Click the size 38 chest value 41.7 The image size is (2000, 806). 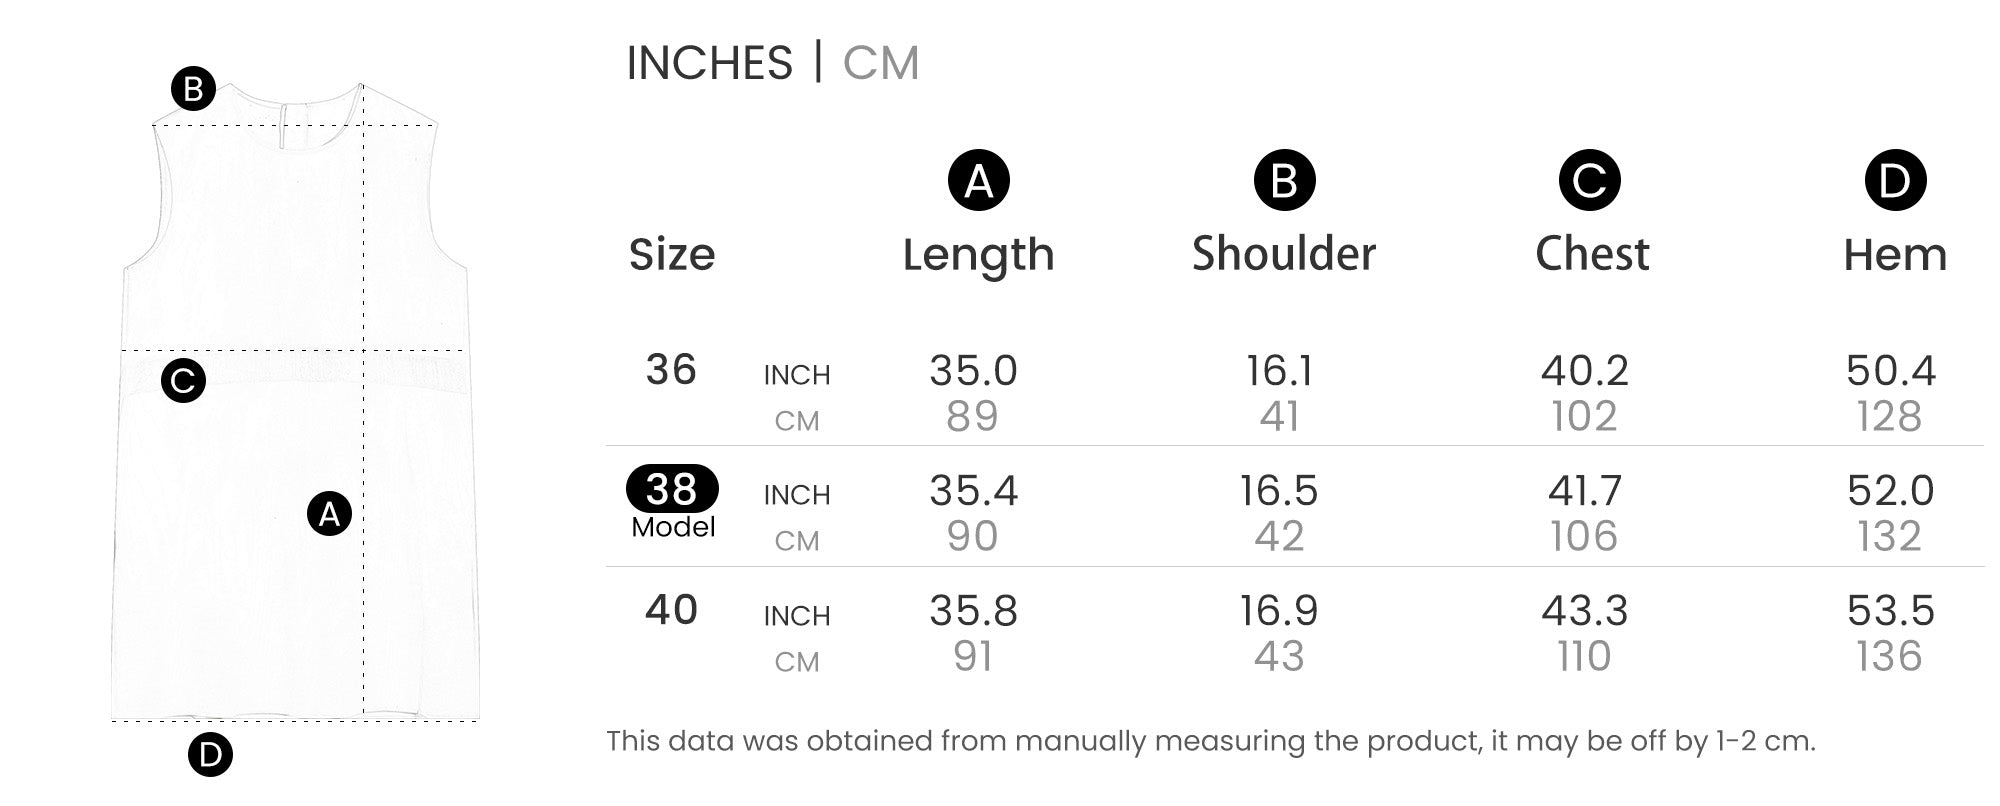1585,491
